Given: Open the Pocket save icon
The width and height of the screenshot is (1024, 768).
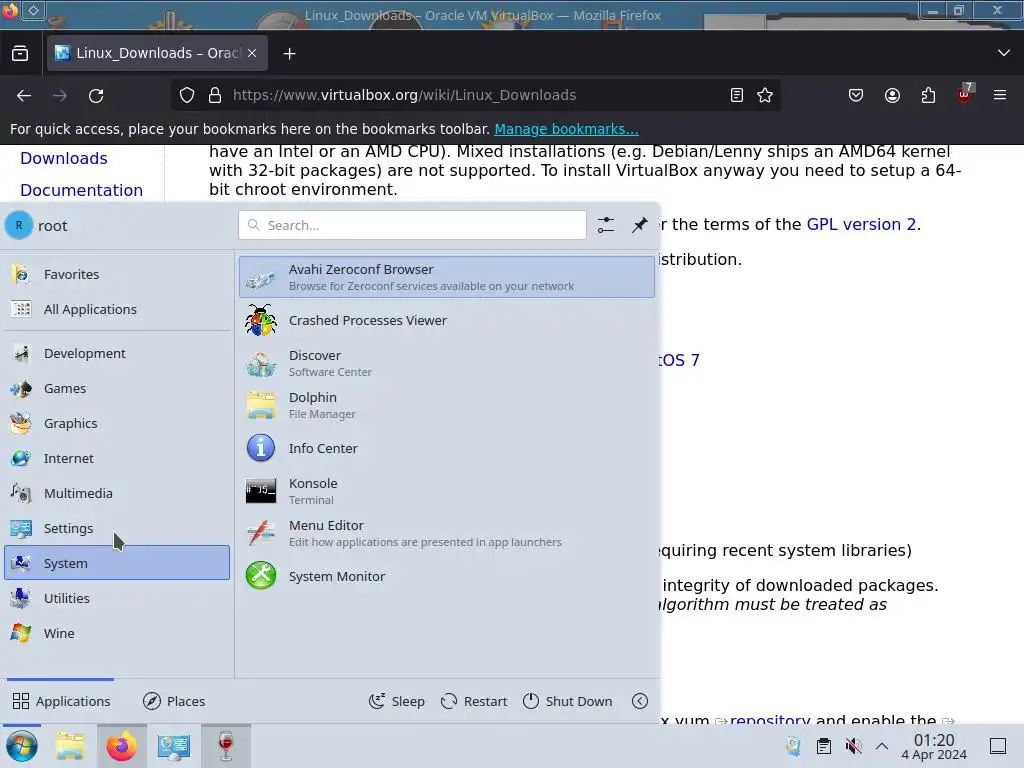Looking at the screenshot, I should click(x=856, y=95).
